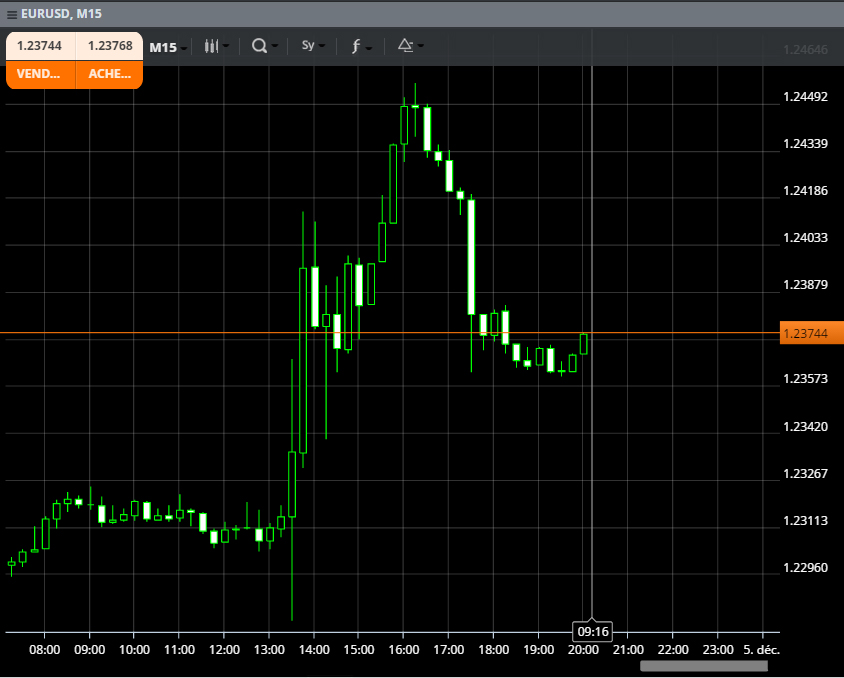Open the indicators function icon
This screenshot has width=844, height=678.
click(x=355, y=47)
